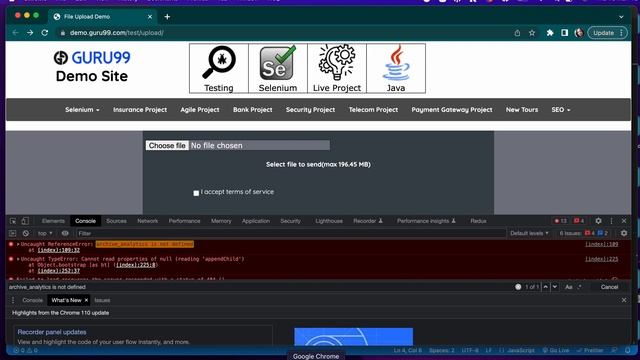The height and width of the screenshot is (360, 640).
Task: Open the Java tile
Action: pos(396,69)
